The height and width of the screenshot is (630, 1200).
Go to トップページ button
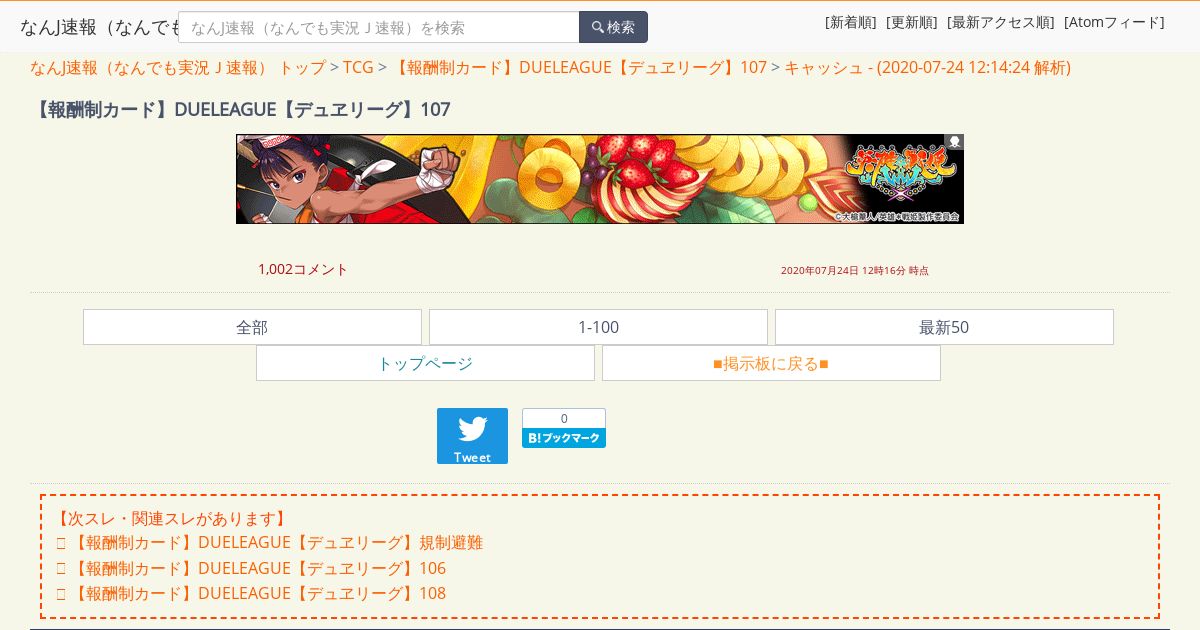(425, 363)
